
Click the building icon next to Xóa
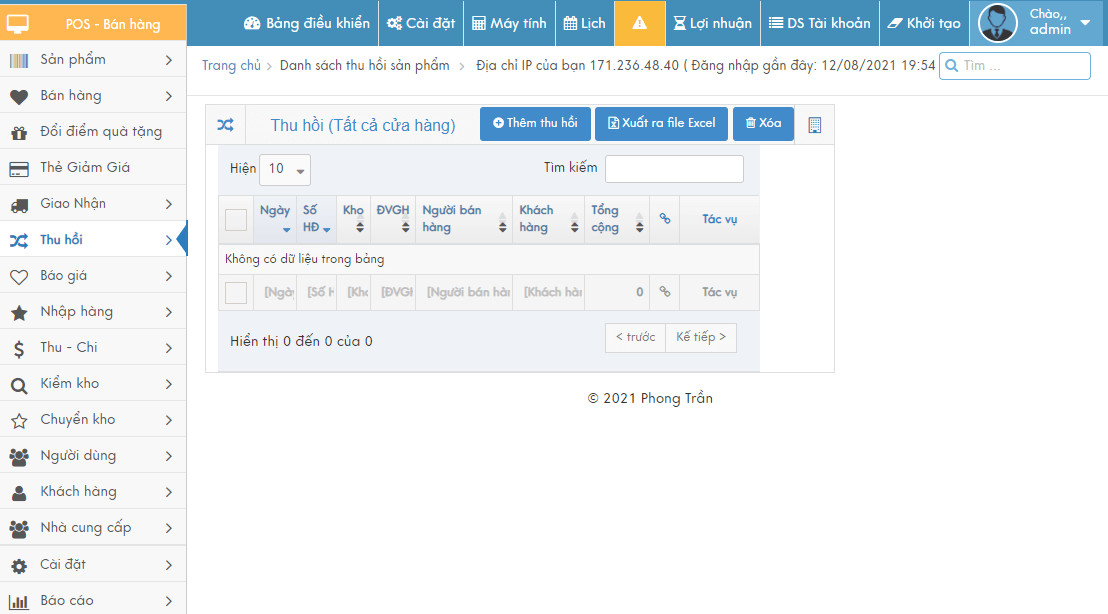[x=814, y=125]
